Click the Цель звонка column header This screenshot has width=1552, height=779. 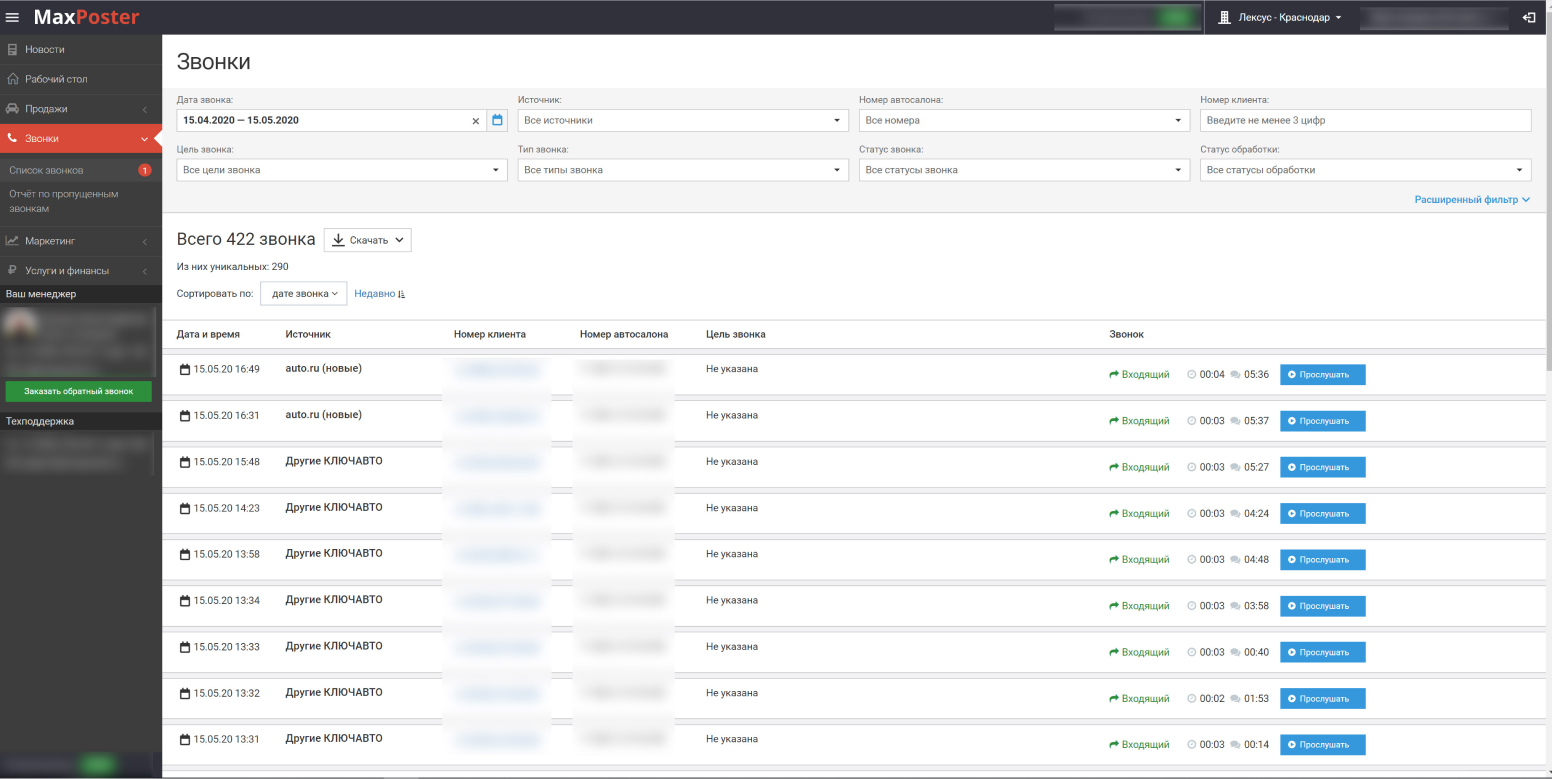[735, 334]
